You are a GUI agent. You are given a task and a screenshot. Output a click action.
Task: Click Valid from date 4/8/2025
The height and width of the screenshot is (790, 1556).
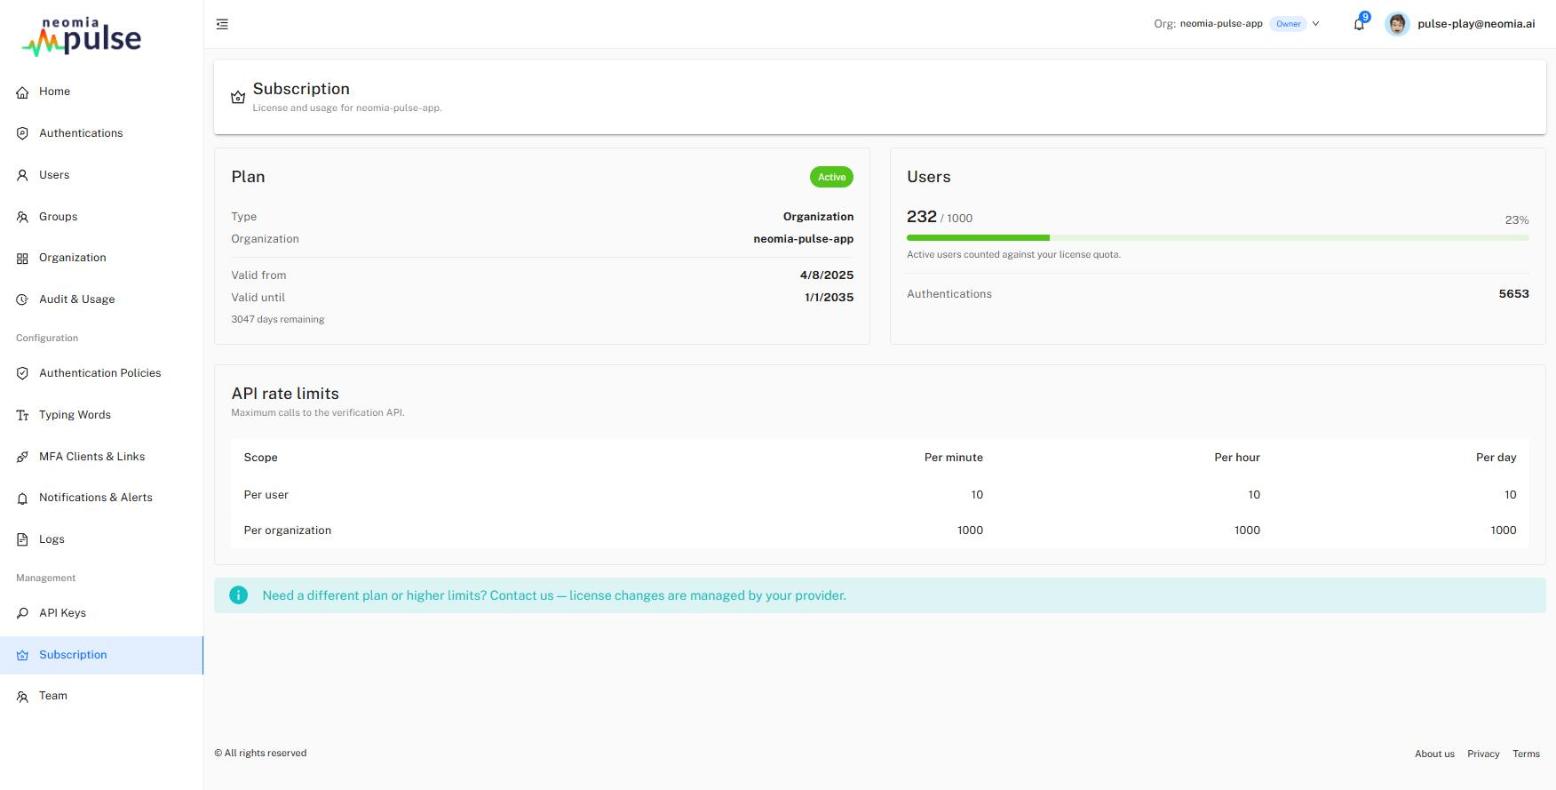pos(829,275)
